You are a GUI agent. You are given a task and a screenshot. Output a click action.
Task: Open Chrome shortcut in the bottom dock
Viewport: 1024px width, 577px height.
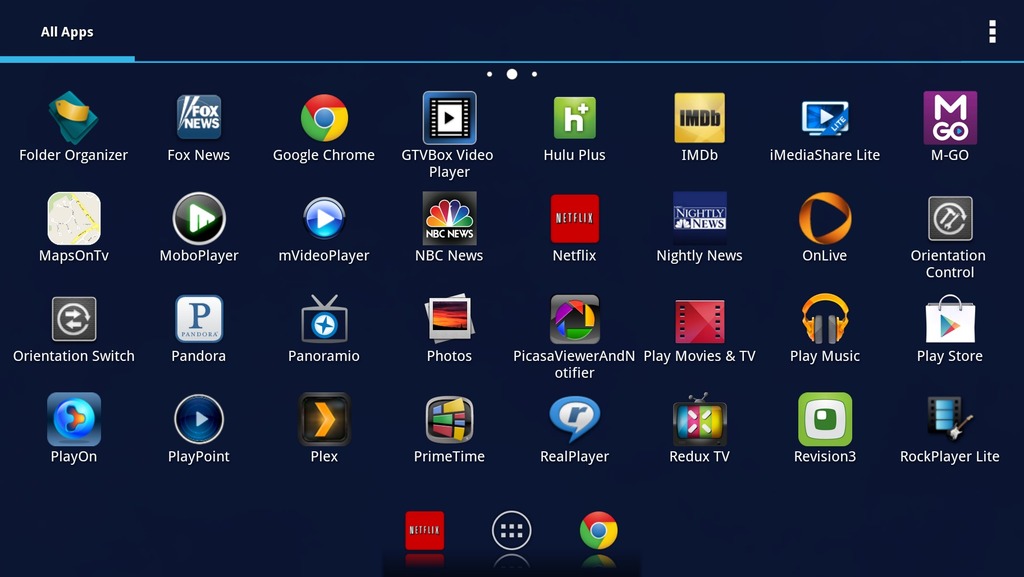click(598, 531)
